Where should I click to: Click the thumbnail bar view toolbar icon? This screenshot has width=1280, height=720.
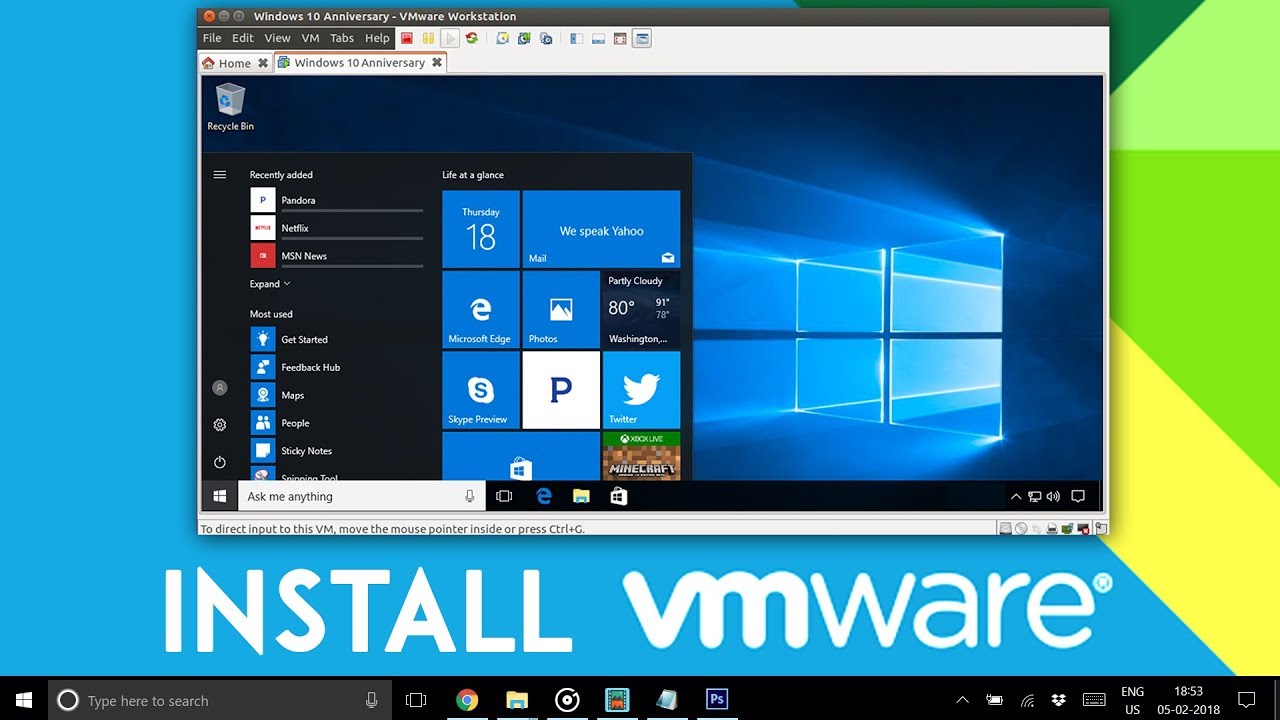pos(598,38)
